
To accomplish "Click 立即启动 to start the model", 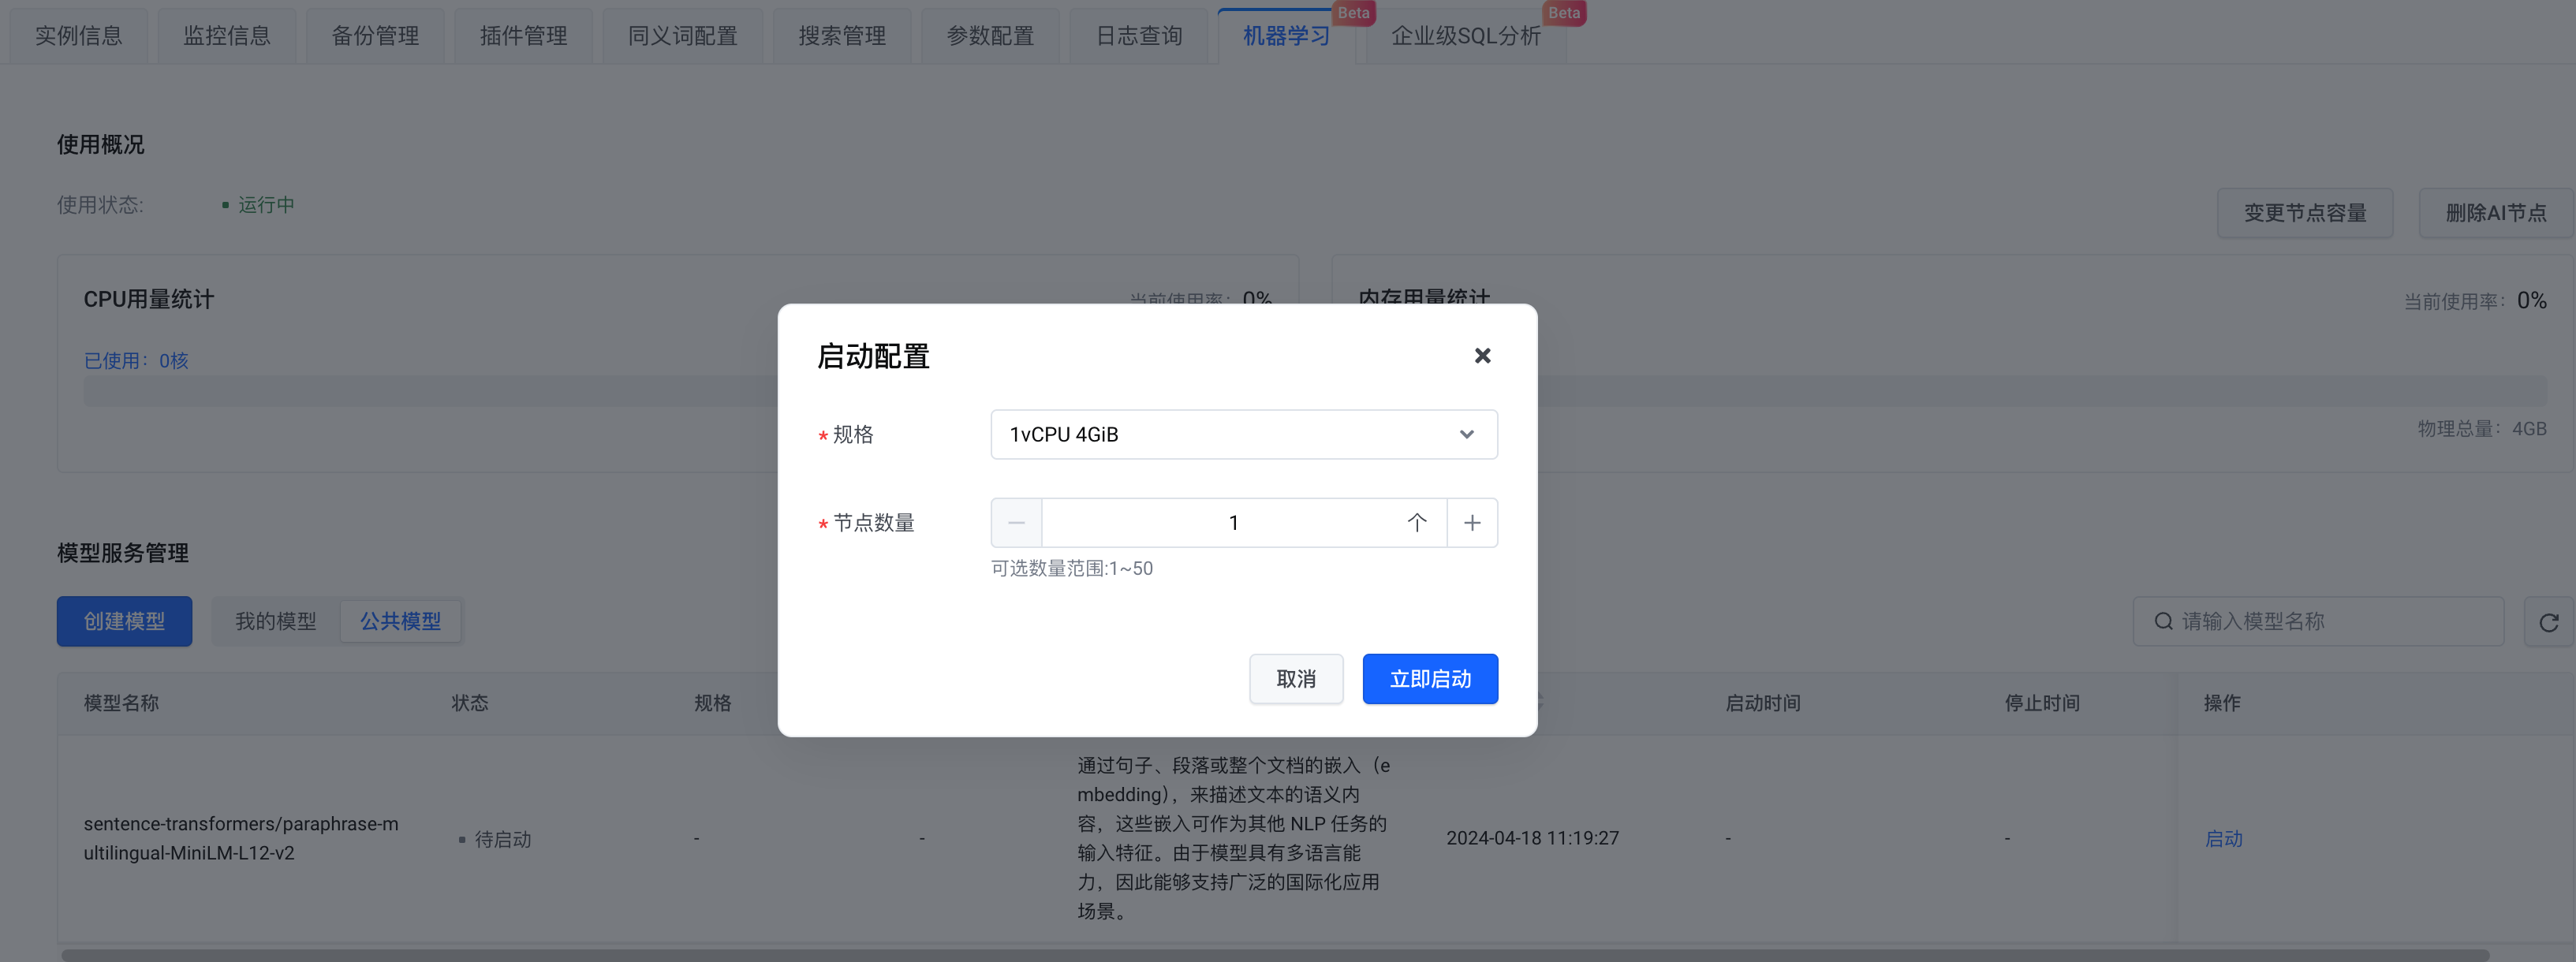I will tap(1429, 679).
